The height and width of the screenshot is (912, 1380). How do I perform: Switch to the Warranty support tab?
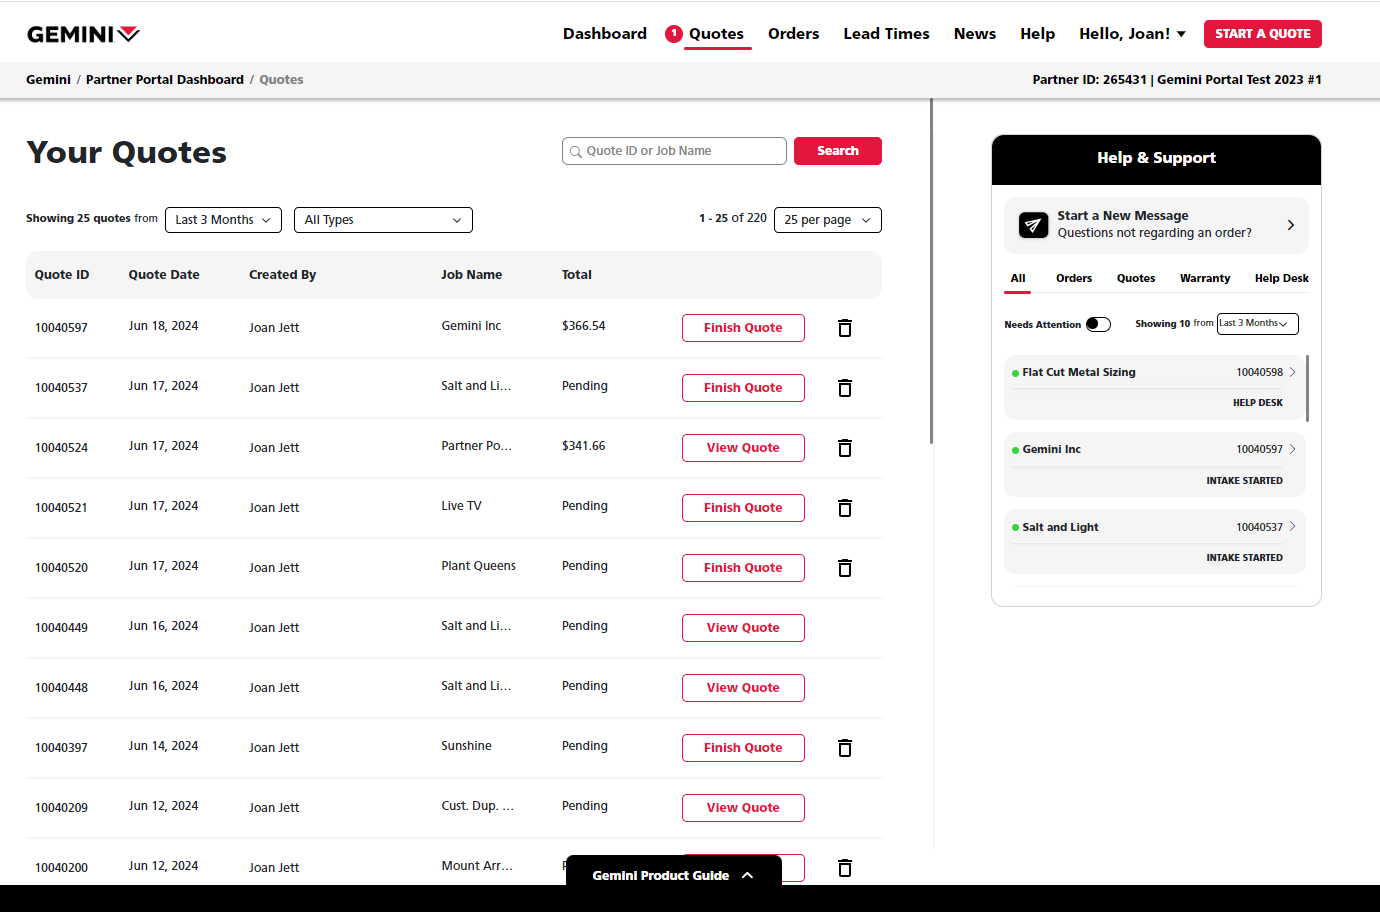click(x=1204, y=279)
